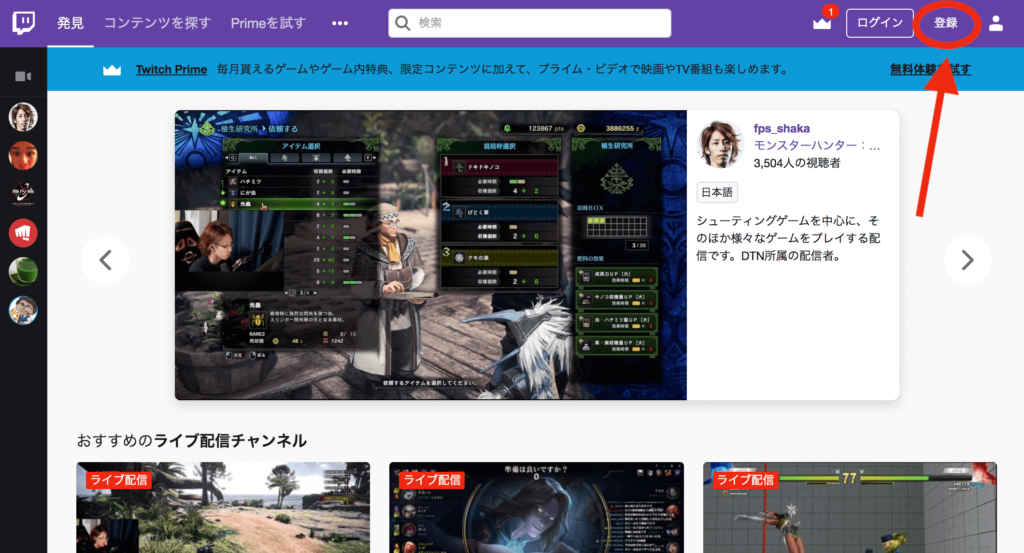
Task: Click the crown icon in Prime banner
Action: 112,69
